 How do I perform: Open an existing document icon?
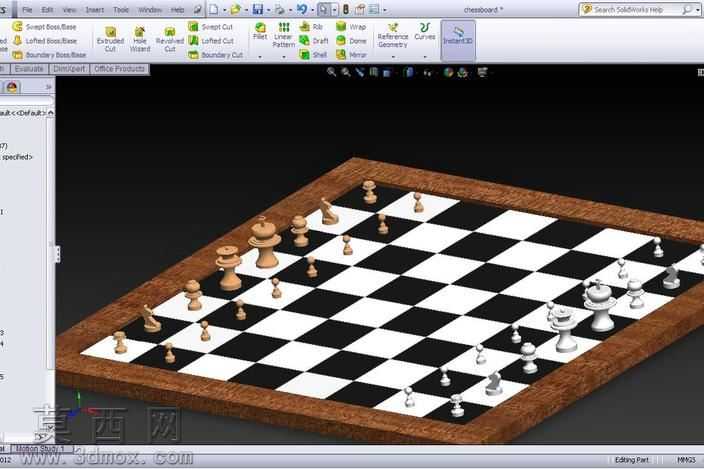tap(235, 9)
